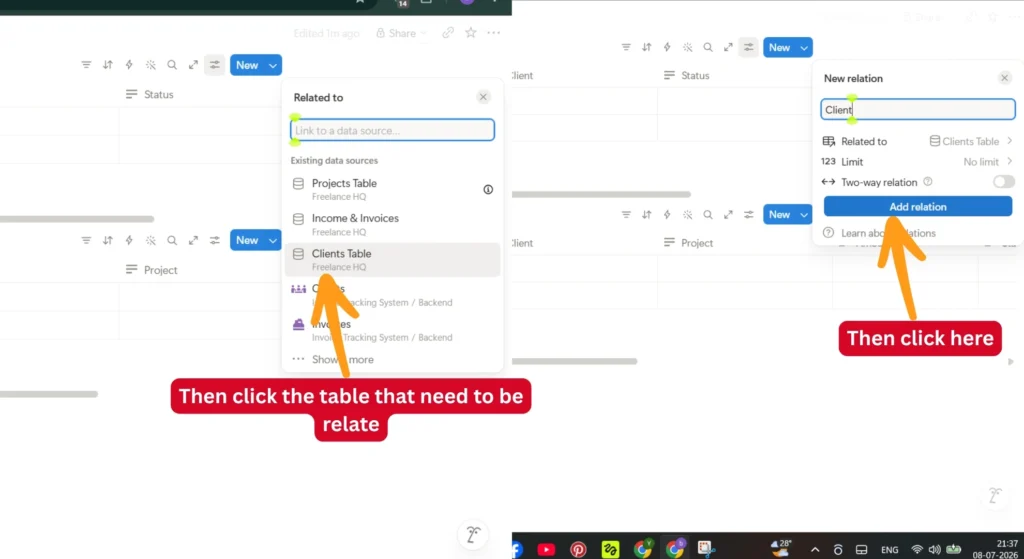The width and height of the screenshot is (1024, 559).
Task: Click highlighted settings icon in New relation screenshot
Action: [748, 47]
